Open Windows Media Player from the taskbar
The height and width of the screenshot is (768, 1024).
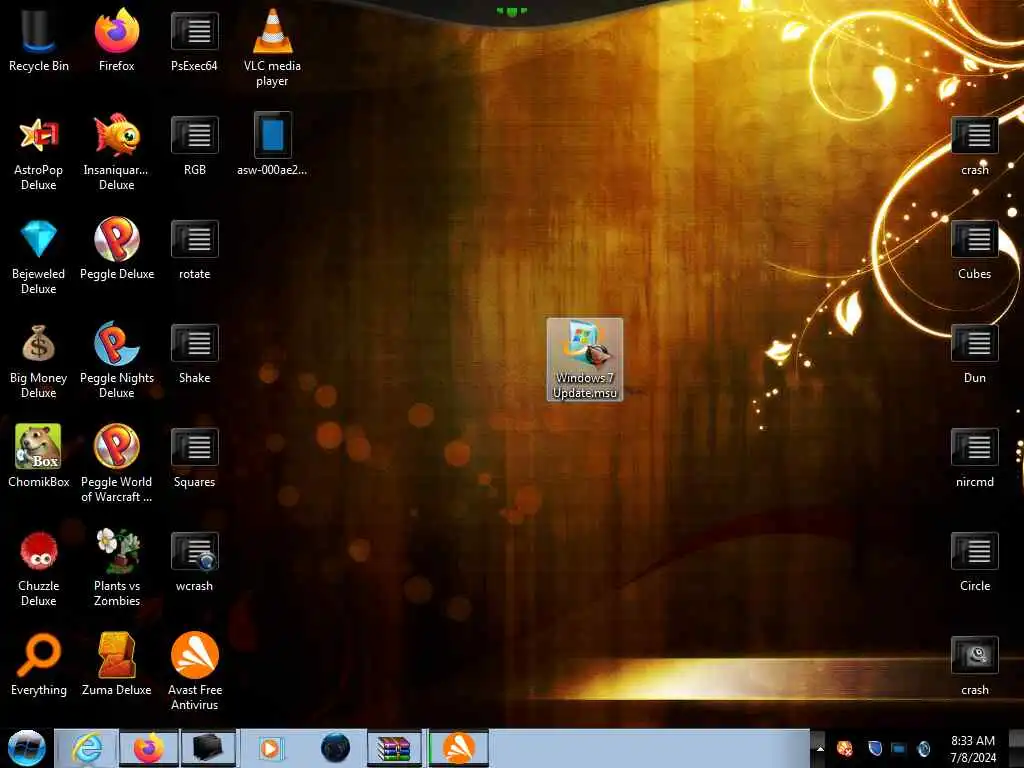tap(270, 748)
